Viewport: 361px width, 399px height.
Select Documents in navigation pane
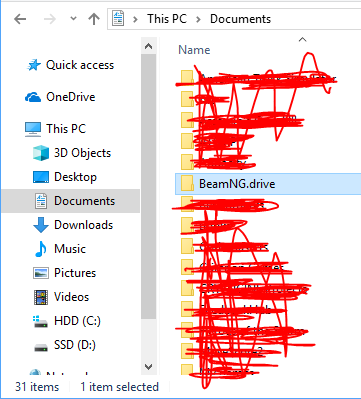tap(85, 201)
